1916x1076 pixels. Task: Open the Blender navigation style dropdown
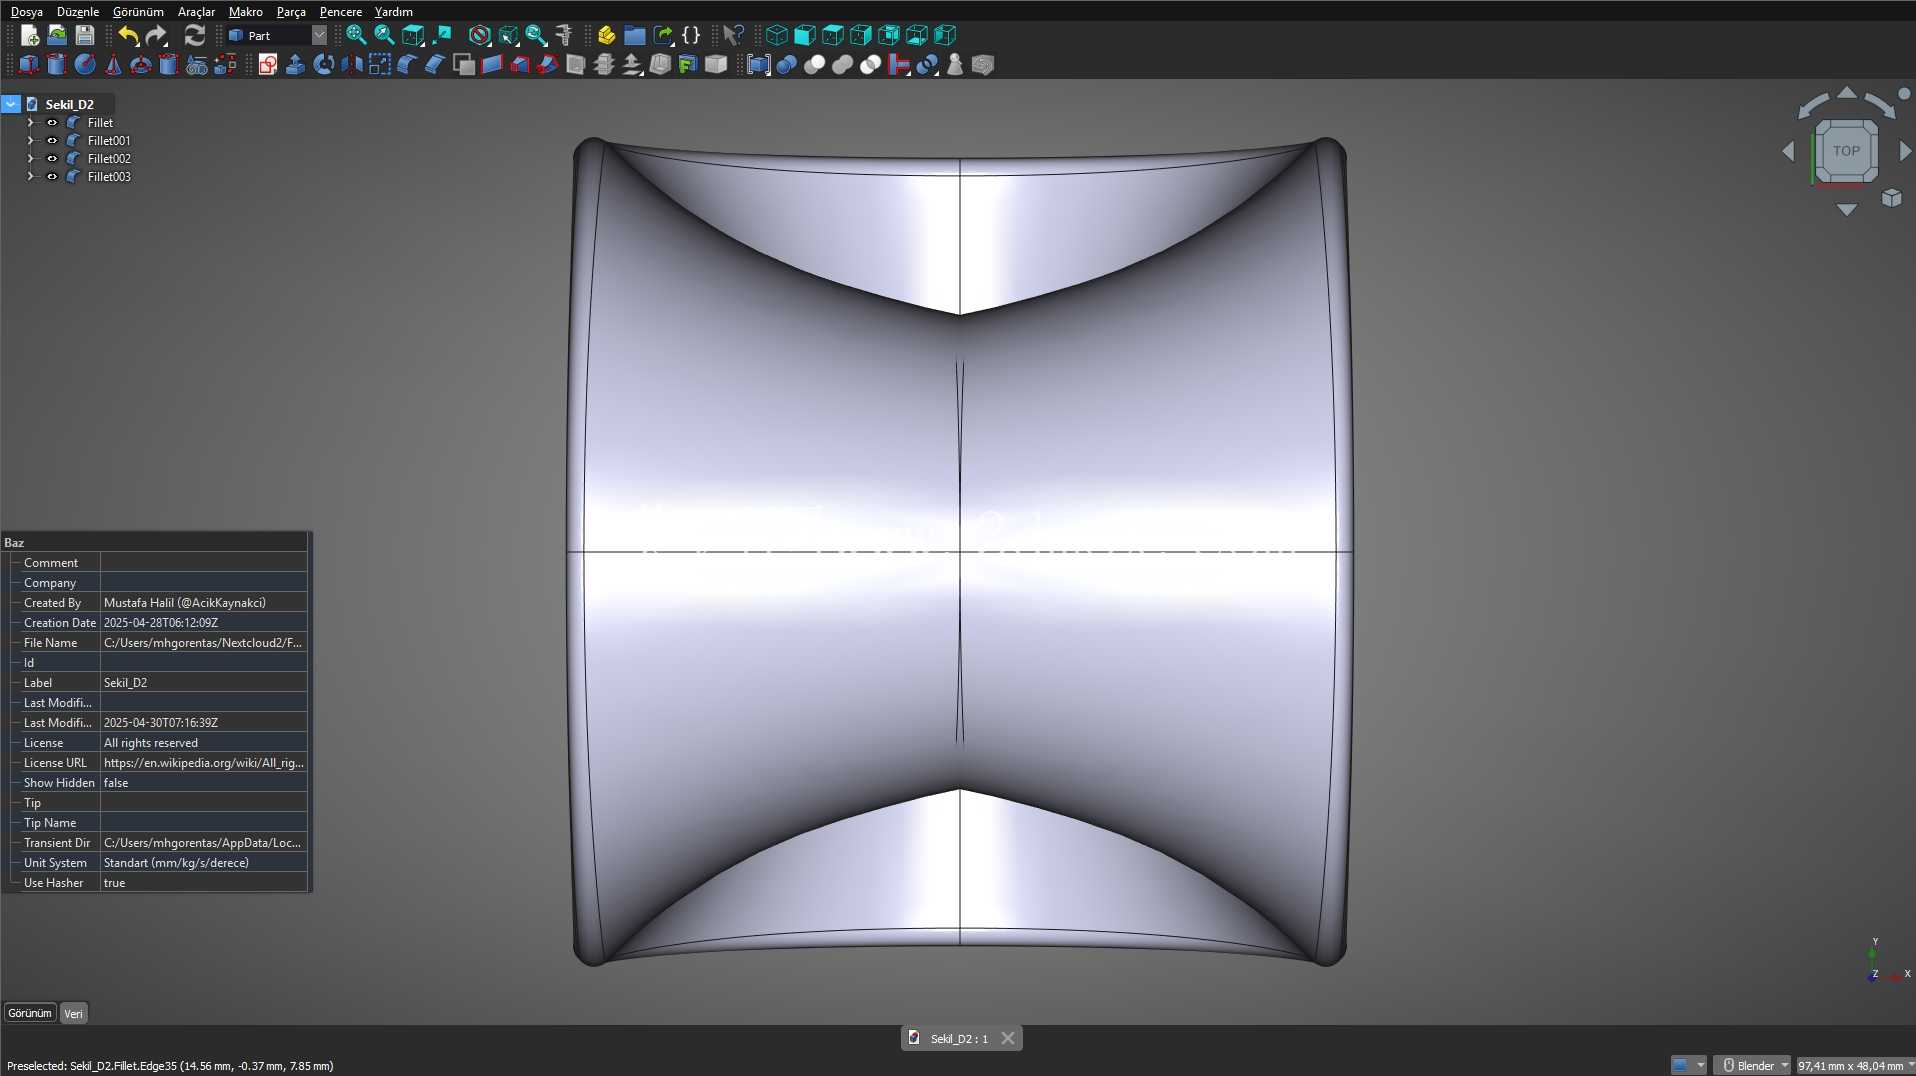tap(1752, 1065)
